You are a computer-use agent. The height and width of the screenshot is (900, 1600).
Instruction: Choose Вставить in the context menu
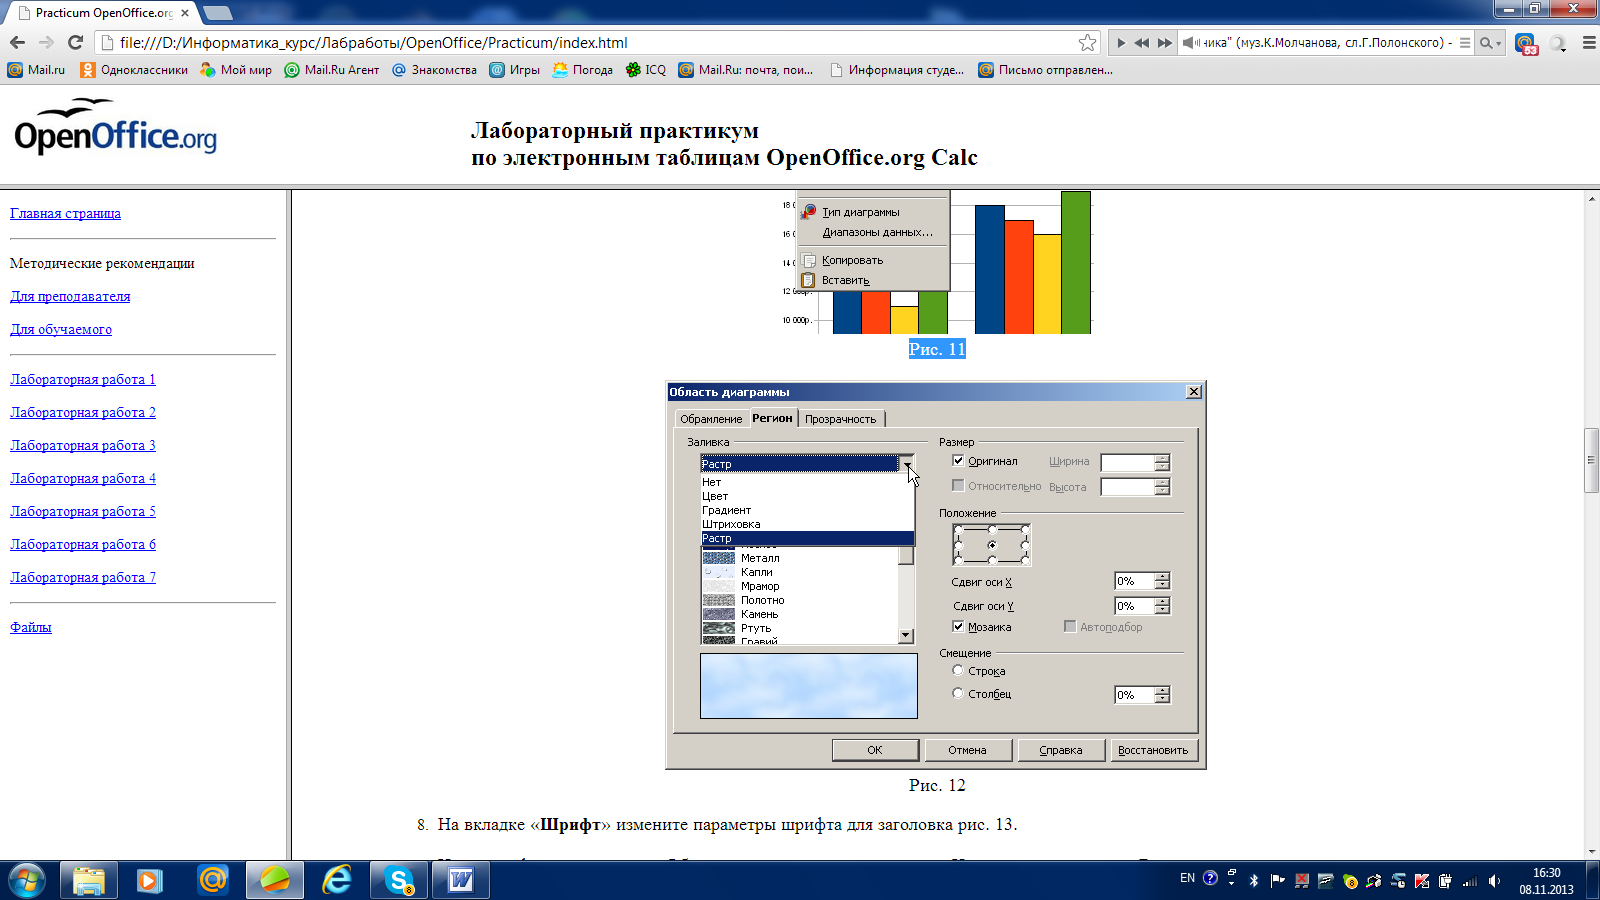coord(872,280)
